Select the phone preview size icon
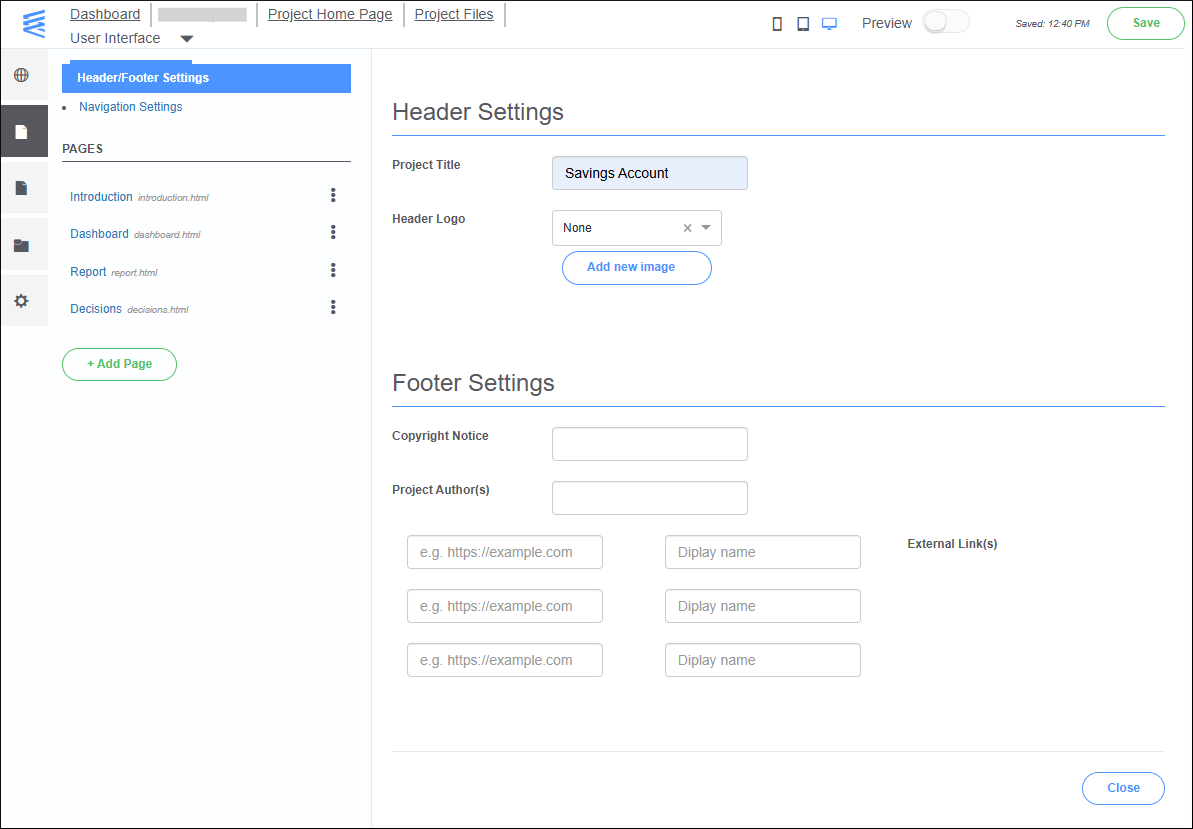The width and height of the screenshot is (1193, 829). [x=777, y=23]
